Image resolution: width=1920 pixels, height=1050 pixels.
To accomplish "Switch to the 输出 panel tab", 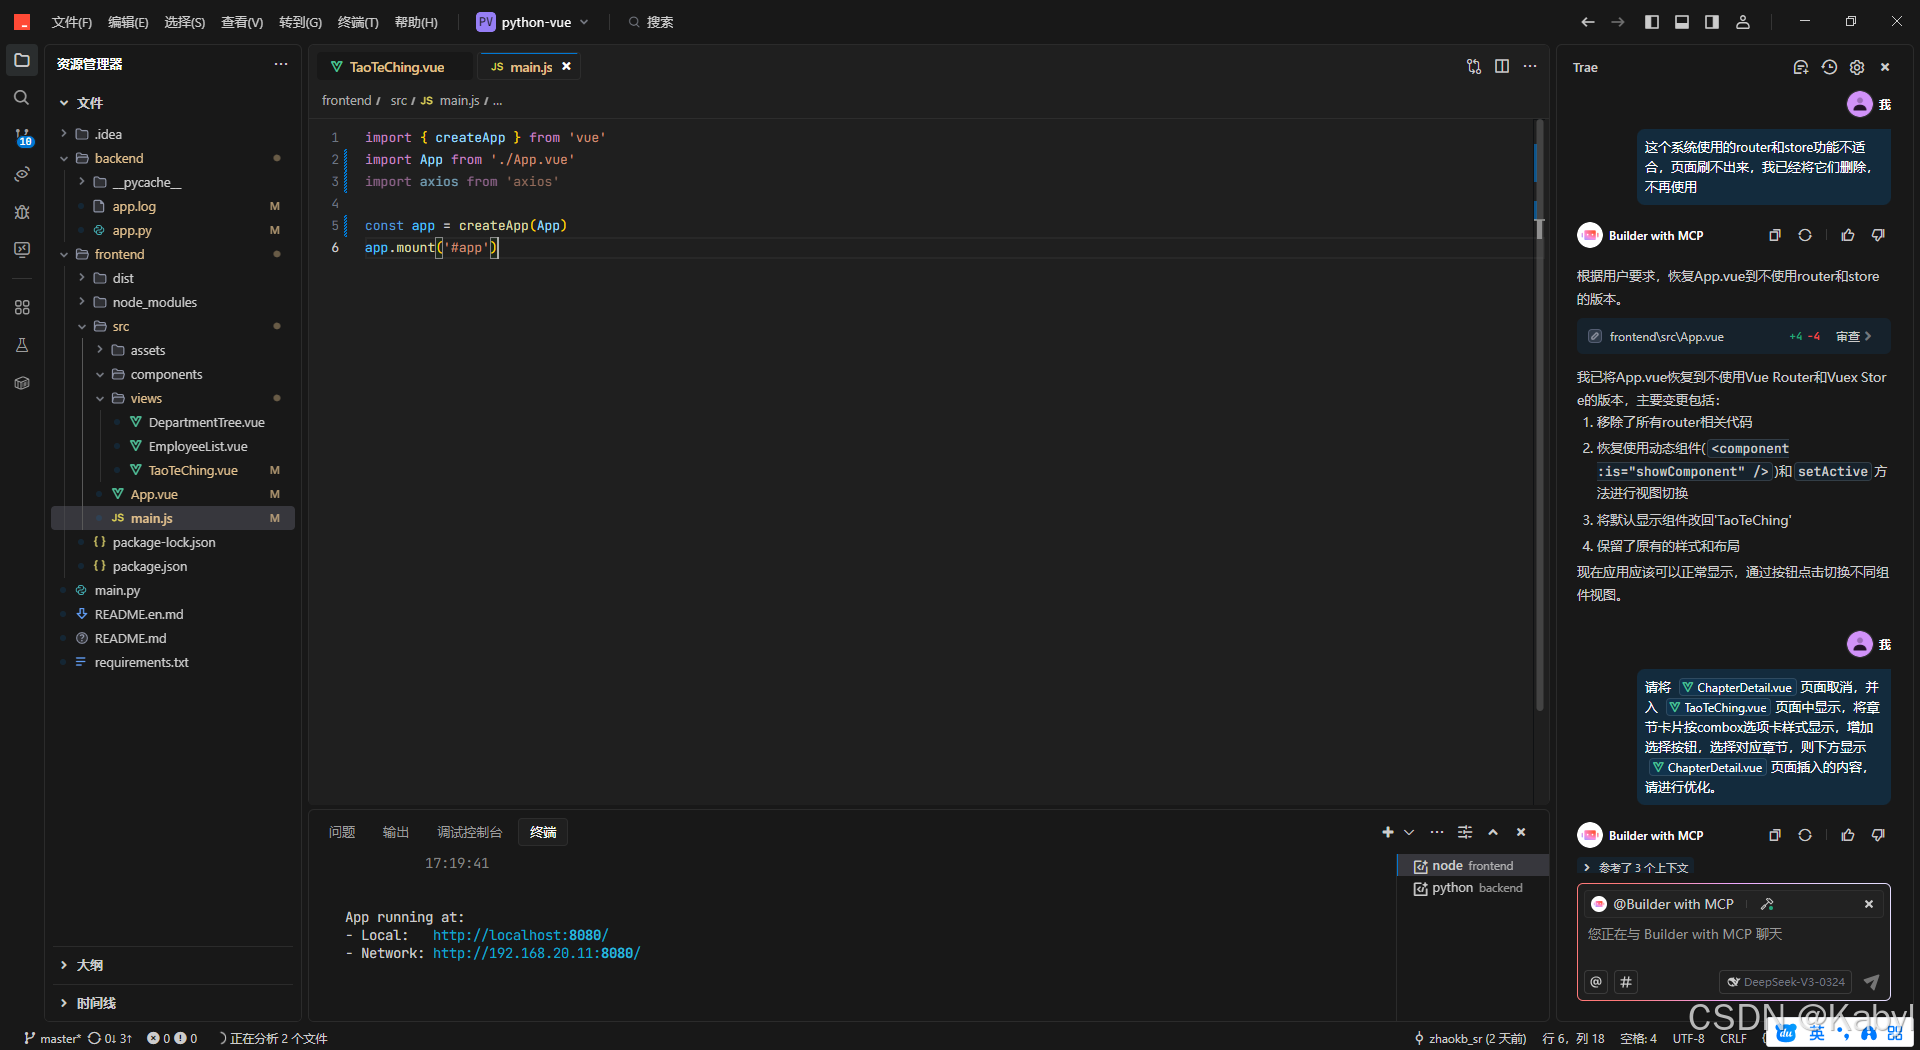I will point(396,832).
